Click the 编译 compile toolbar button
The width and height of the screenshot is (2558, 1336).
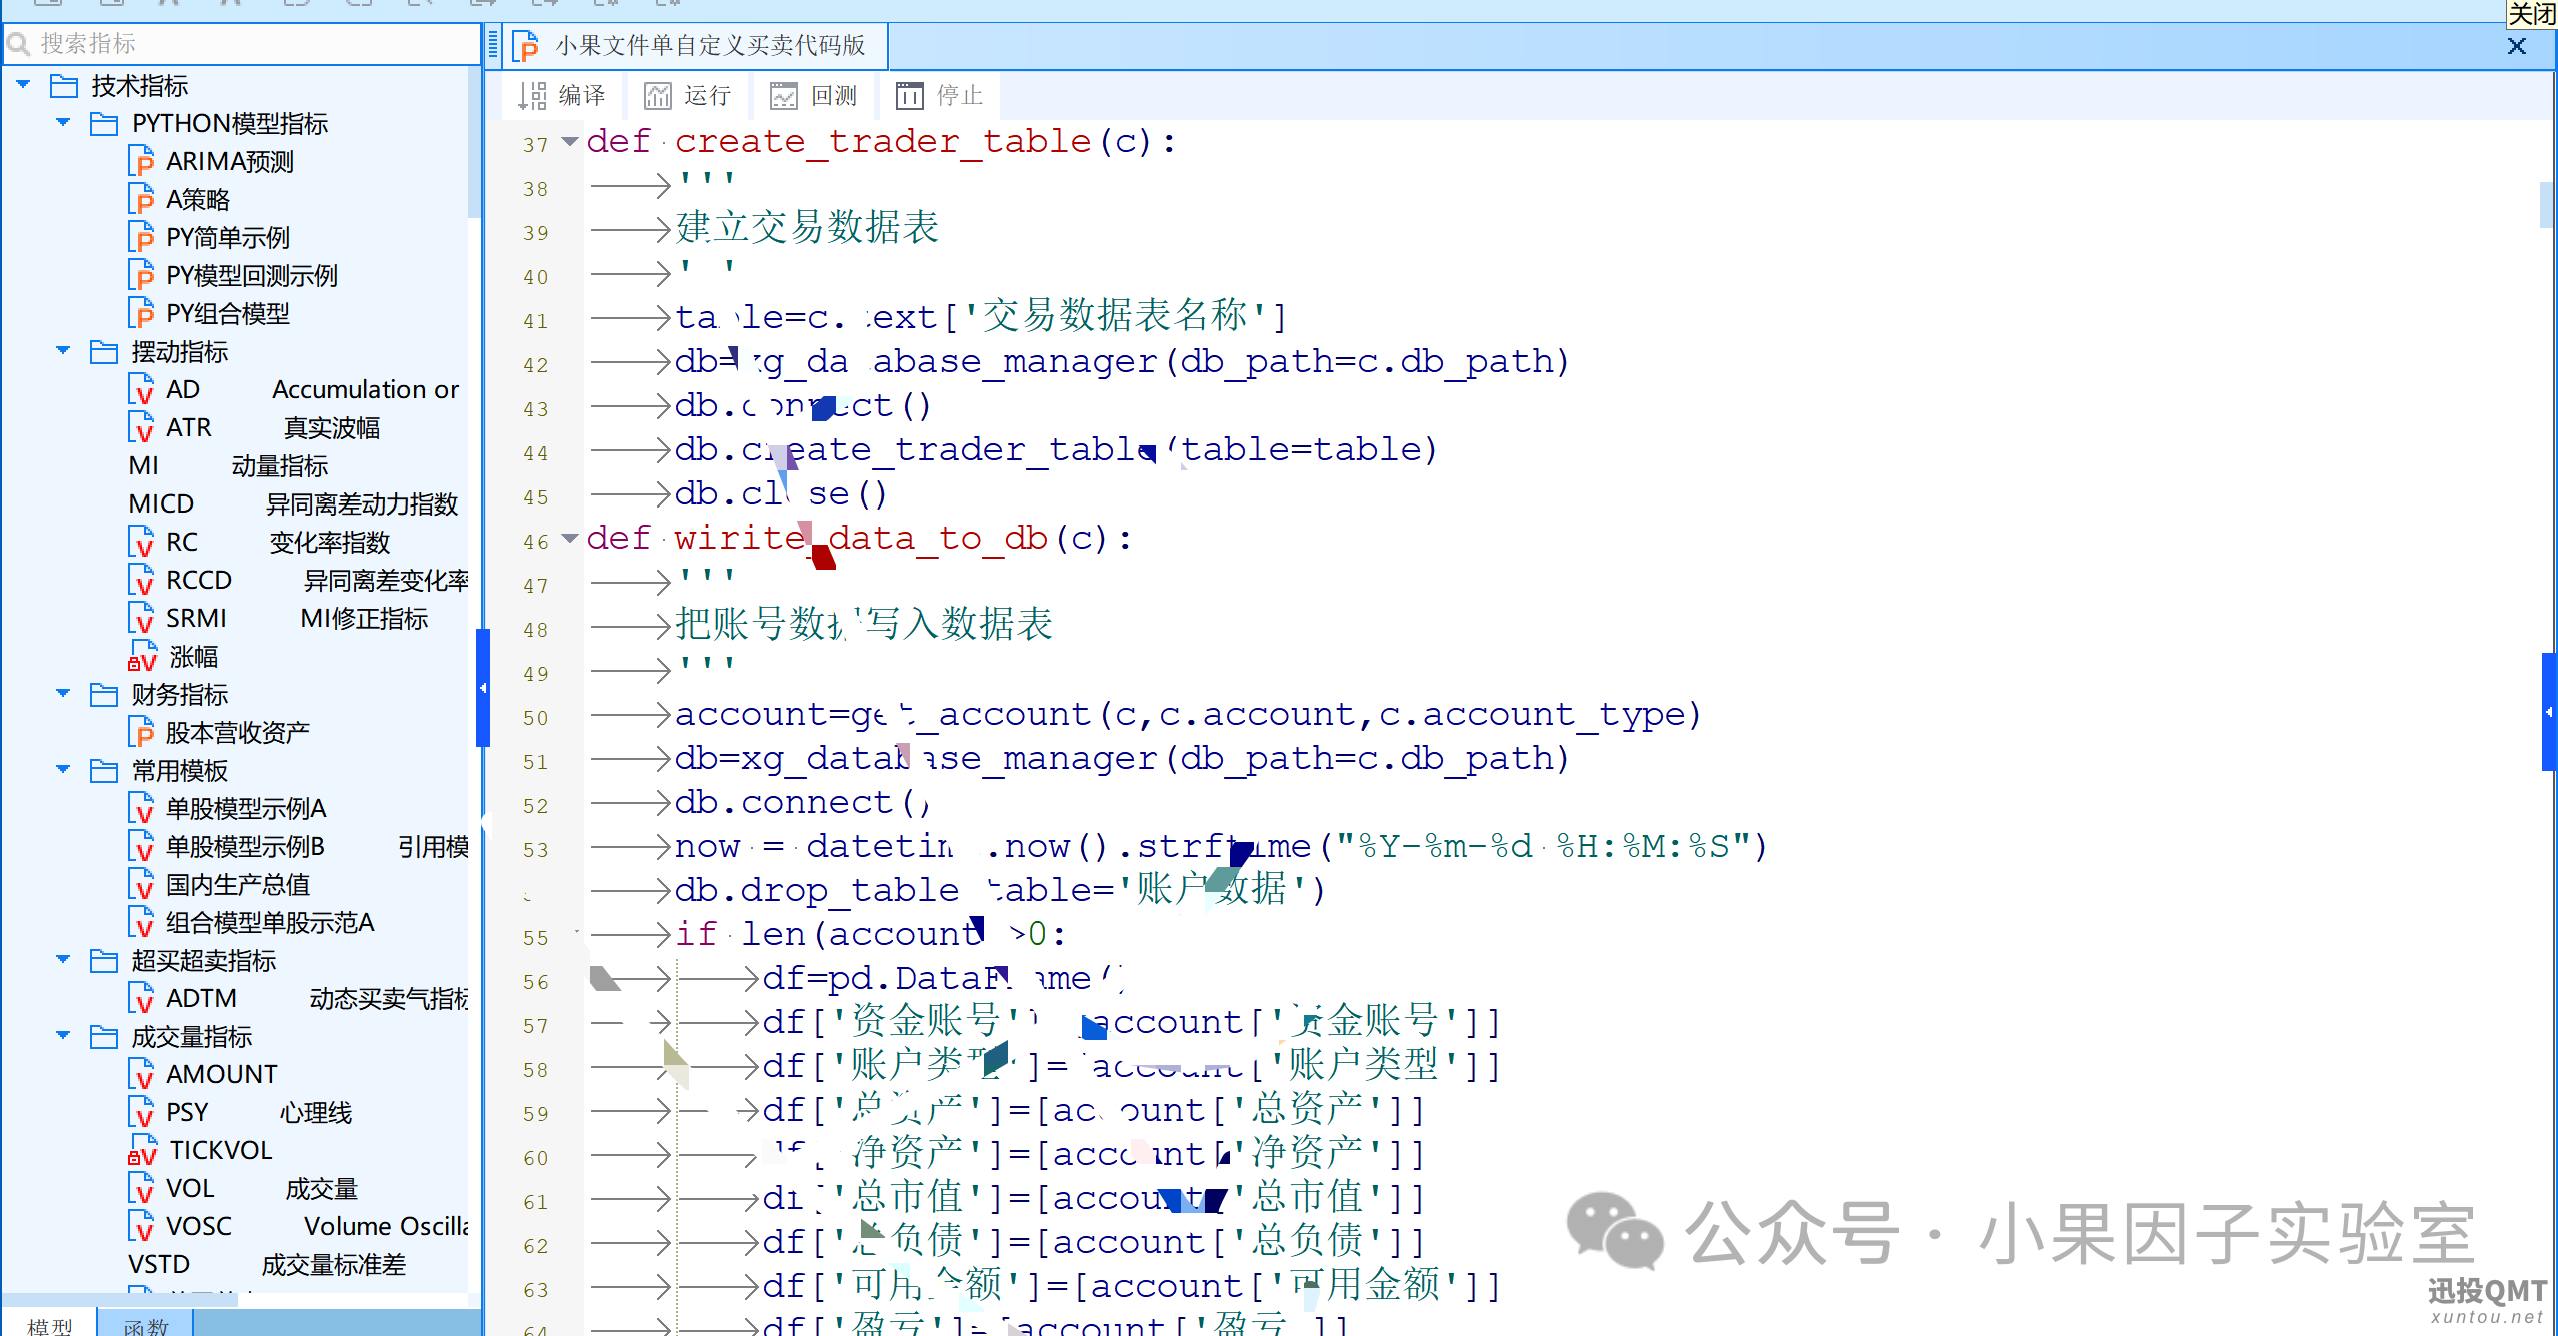[562, 96]
